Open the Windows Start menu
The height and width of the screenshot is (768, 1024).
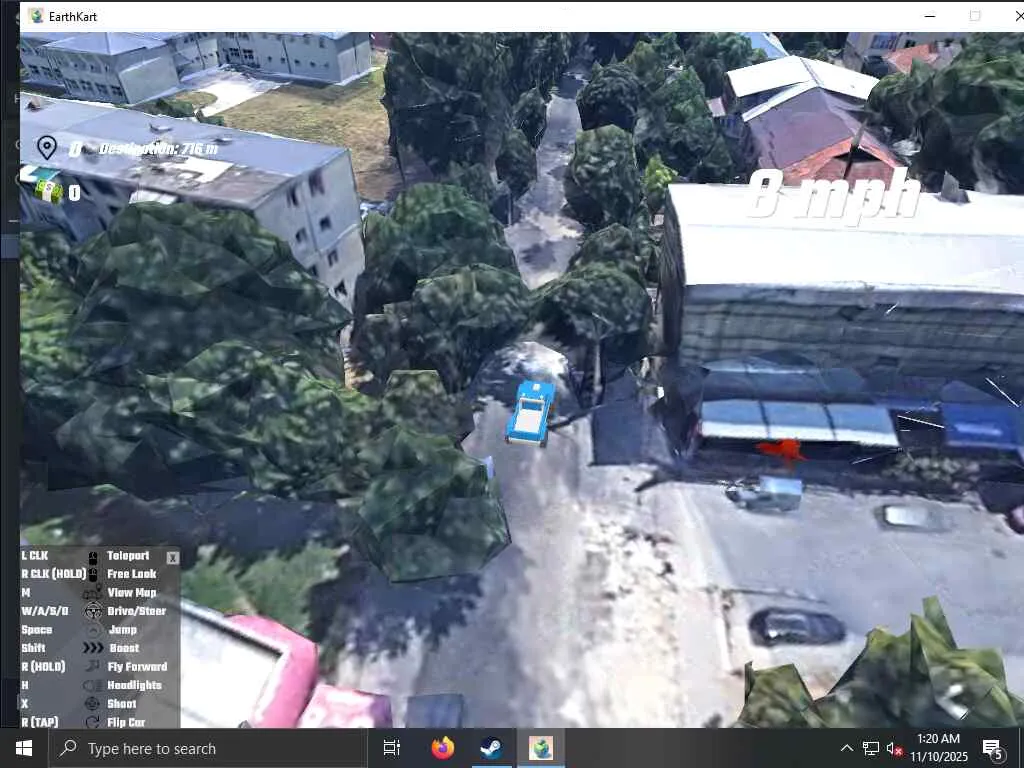coord(24,748)
